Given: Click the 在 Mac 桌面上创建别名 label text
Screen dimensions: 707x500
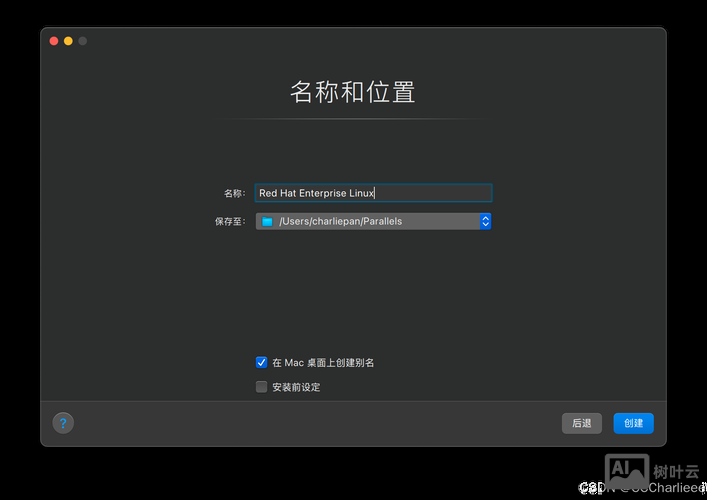Looking at the screenshot, I should [323, 362].
